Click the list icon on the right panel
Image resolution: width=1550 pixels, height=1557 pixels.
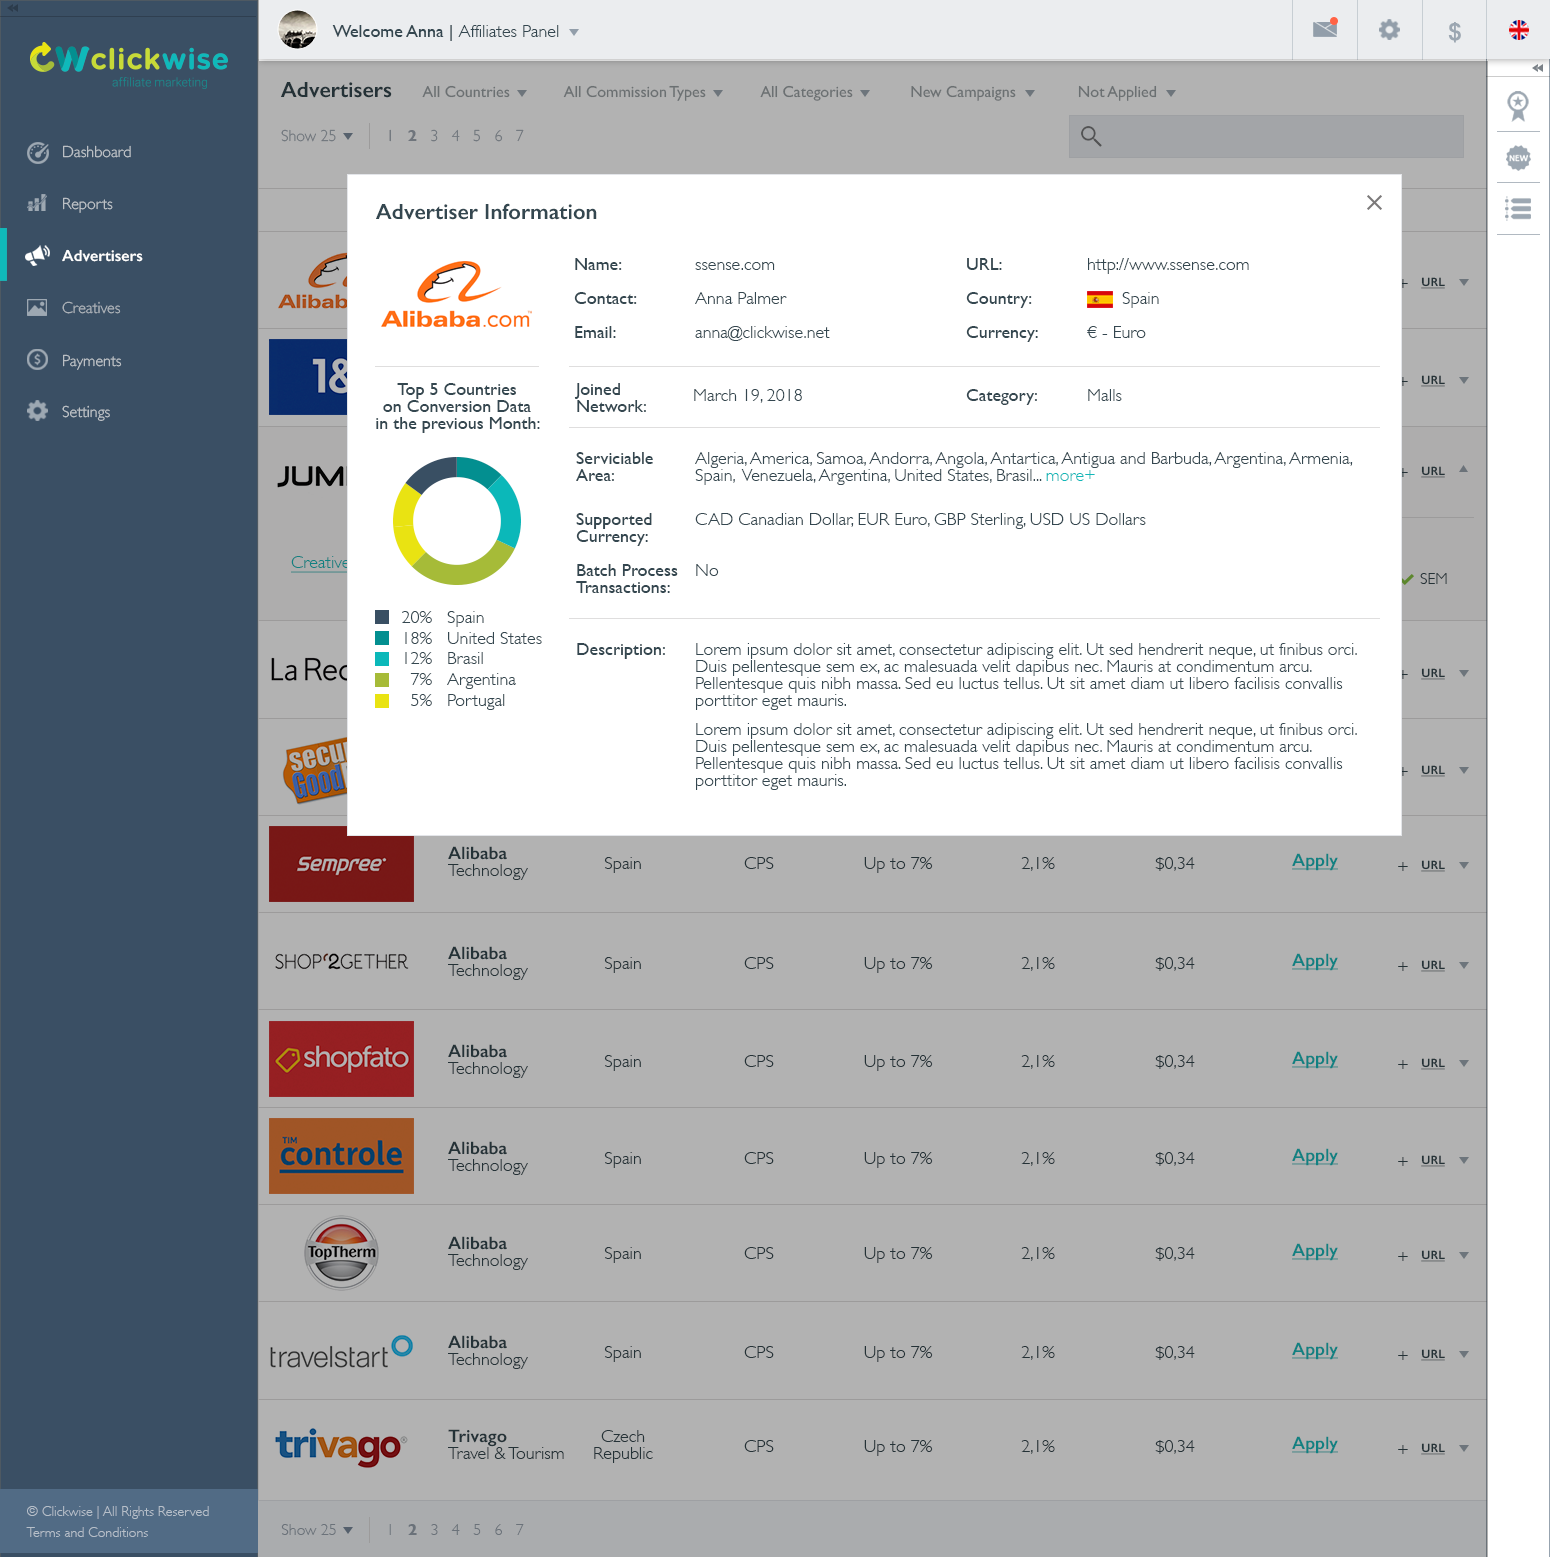tap(1517, 209)
